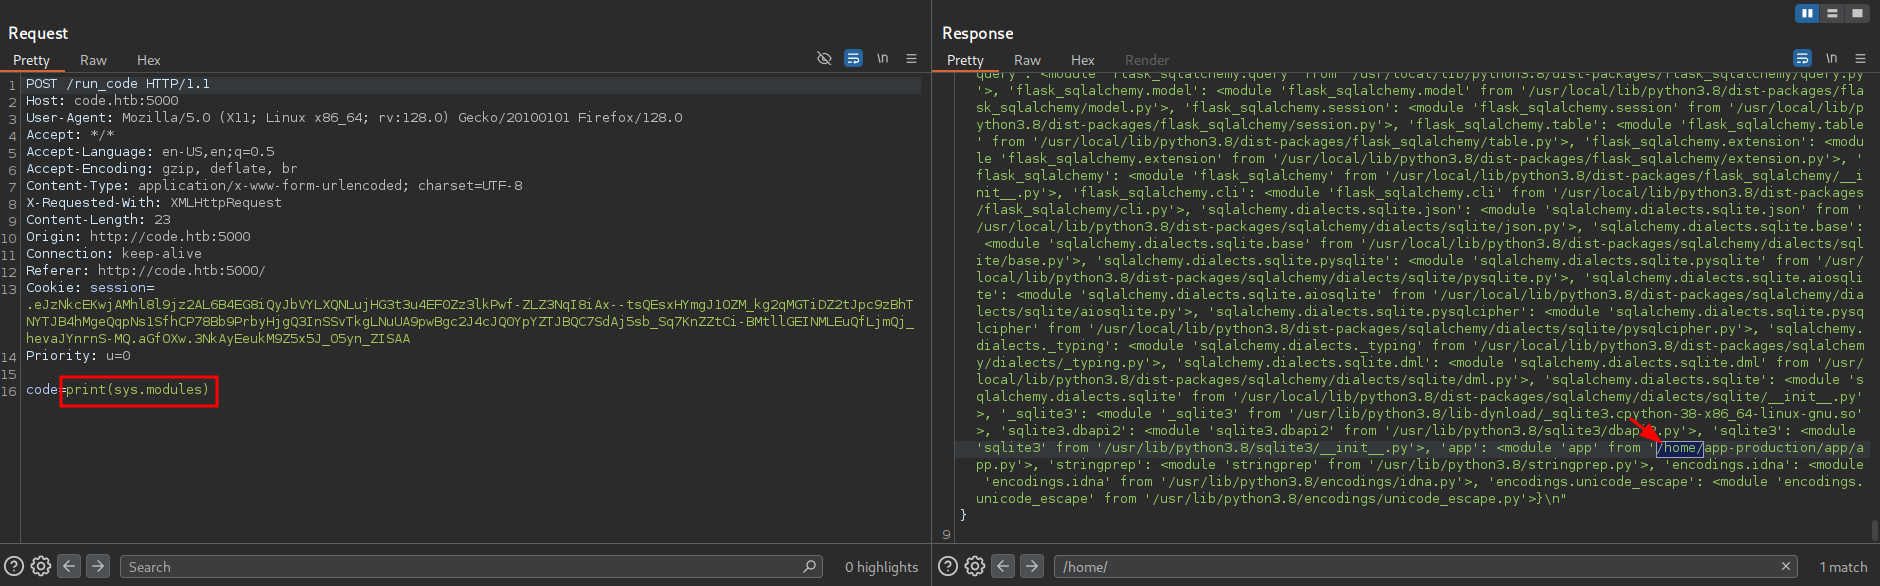Select the top-bottom split layout icon
The height and width of the screenshot is (586, 1880).
click(x=1832, y=13)
